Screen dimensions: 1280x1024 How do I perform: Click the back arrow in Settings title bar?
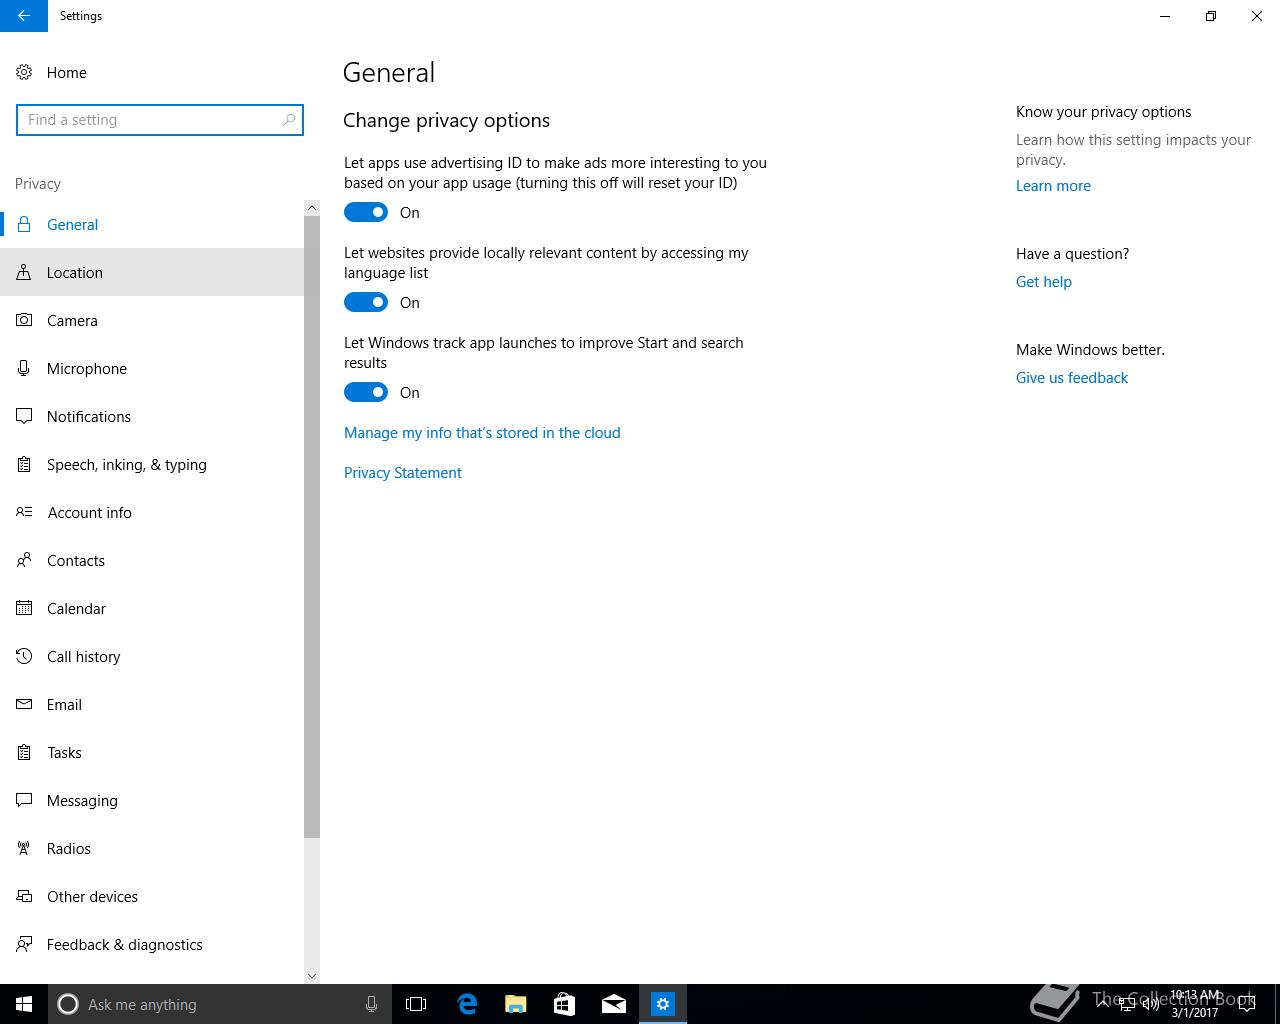(x=24, y=16)
